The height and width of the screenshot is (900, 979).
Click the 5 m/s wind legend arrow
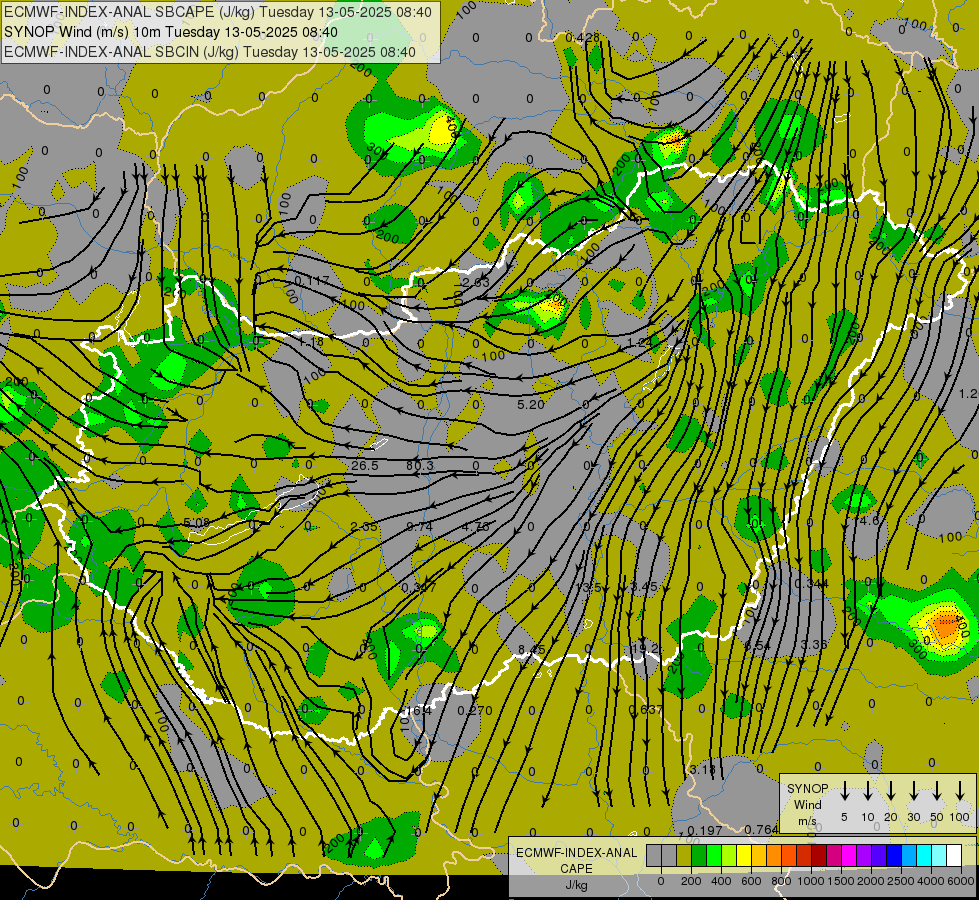pyautogui.click(x=845, y=791)
